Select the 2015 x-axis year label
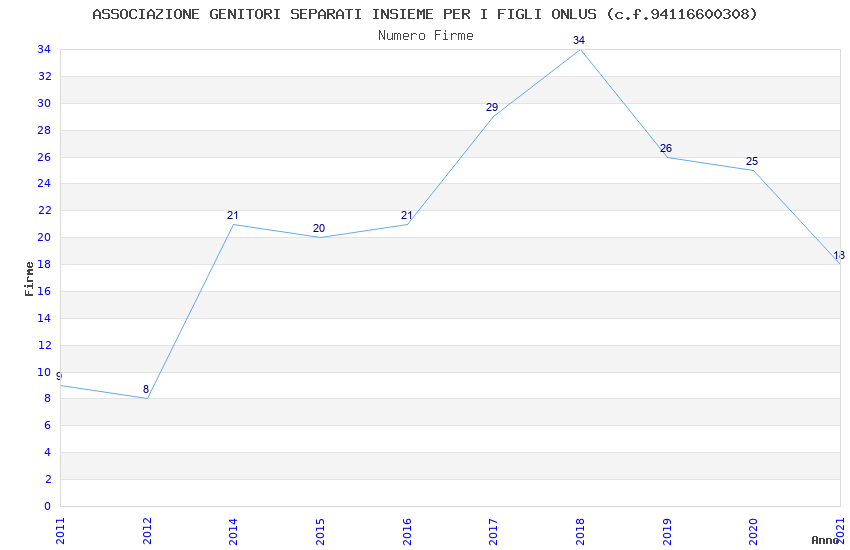 pos(320,531)
